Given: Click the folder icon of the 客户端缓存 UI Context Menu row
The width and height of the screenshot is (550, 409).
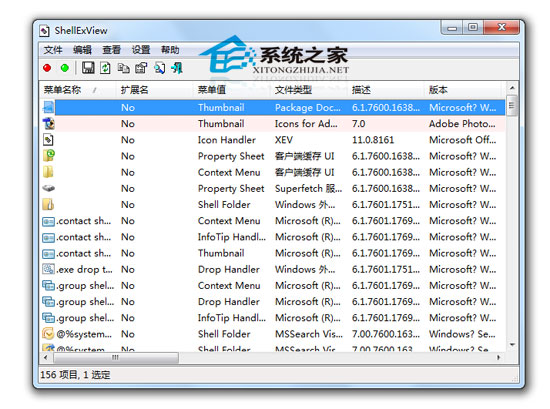Looking at the screenshot, I should point(48,172).
